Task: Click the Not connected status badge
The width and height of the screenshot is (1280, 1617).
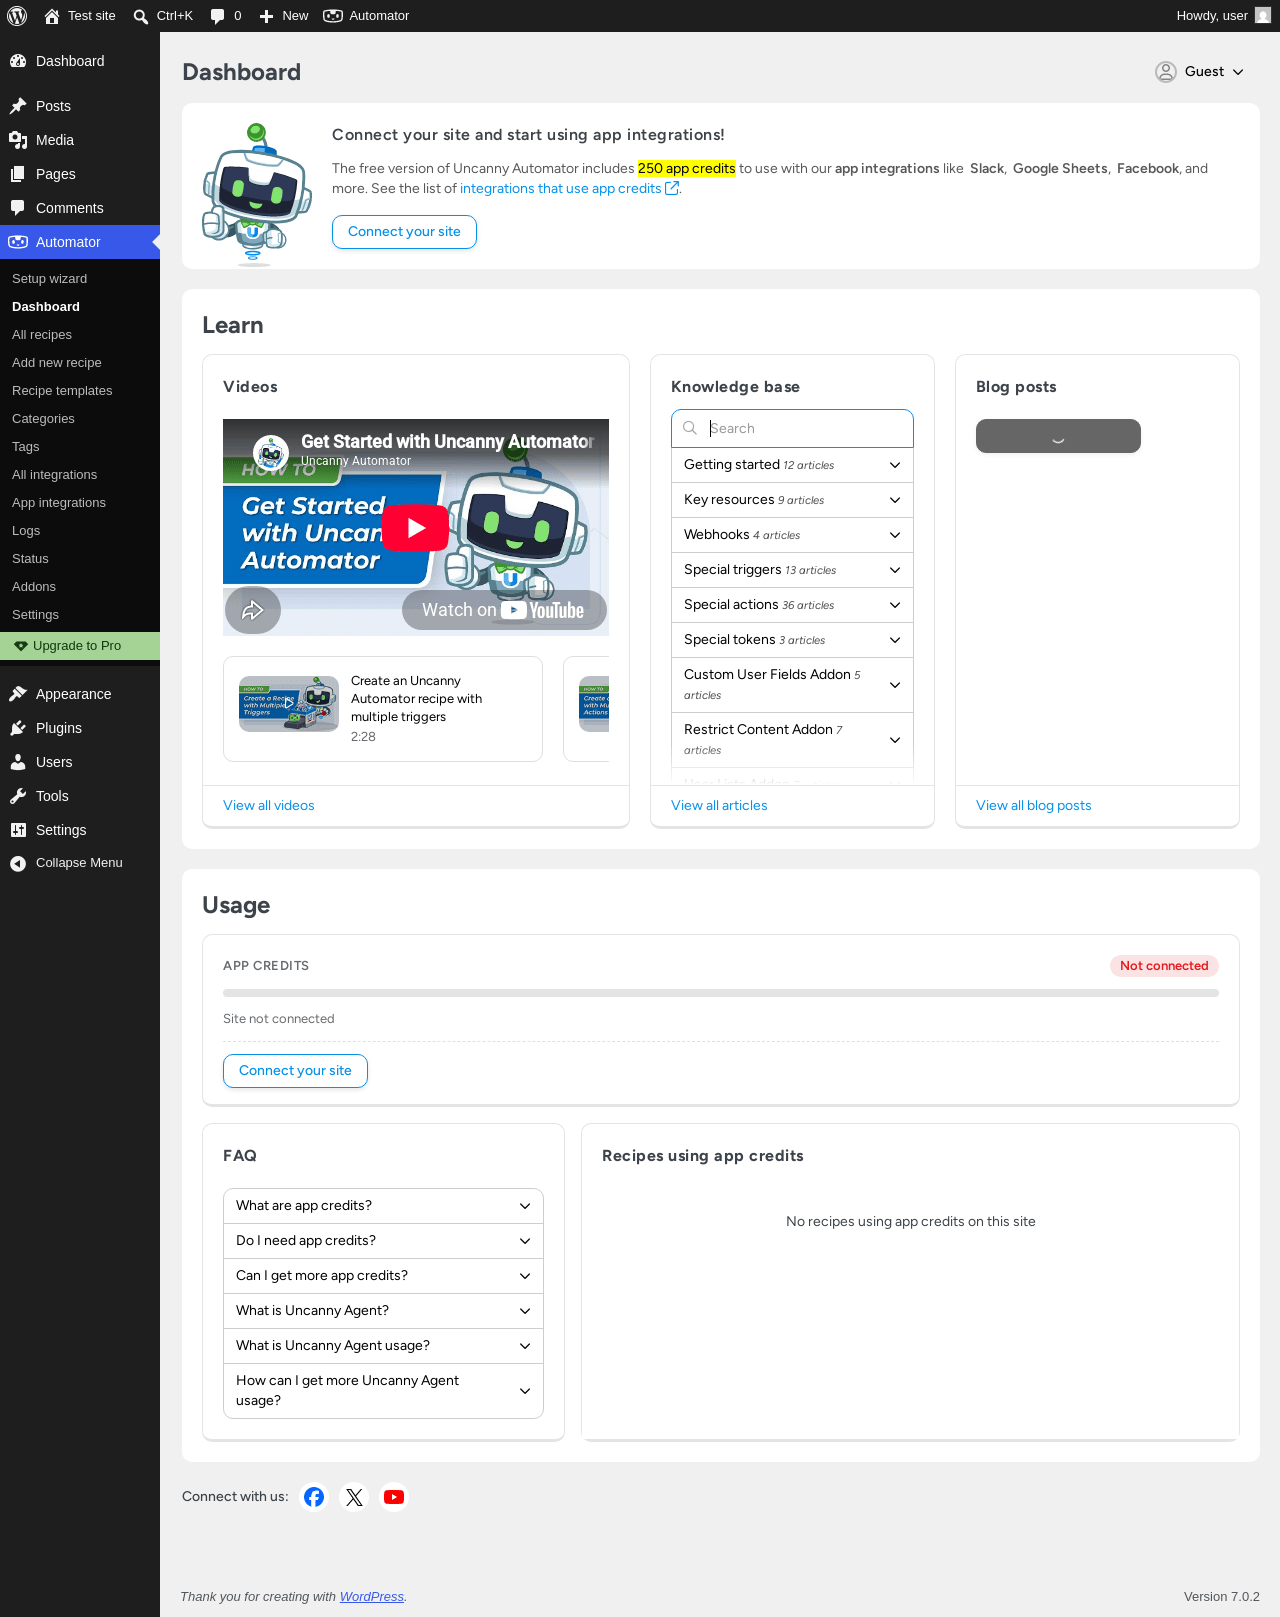Action: pyautogui.click(x=1164, y=966)
